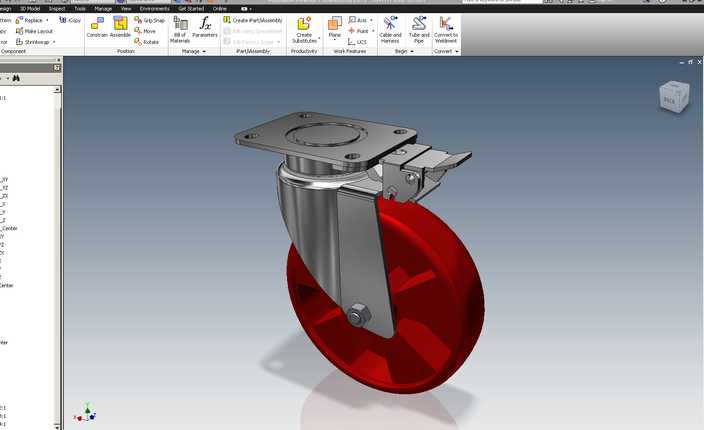Open the Axis dropdown arrow

tap(371, 20)
